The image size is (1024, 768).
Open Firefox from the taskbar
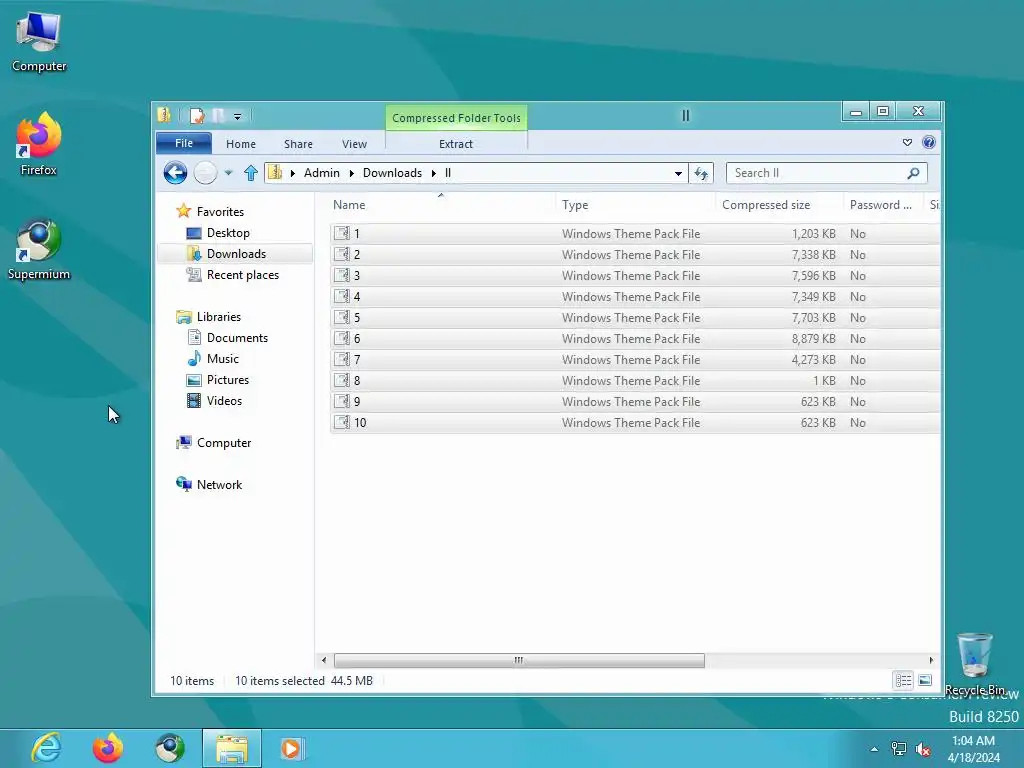tap(108, 748)
